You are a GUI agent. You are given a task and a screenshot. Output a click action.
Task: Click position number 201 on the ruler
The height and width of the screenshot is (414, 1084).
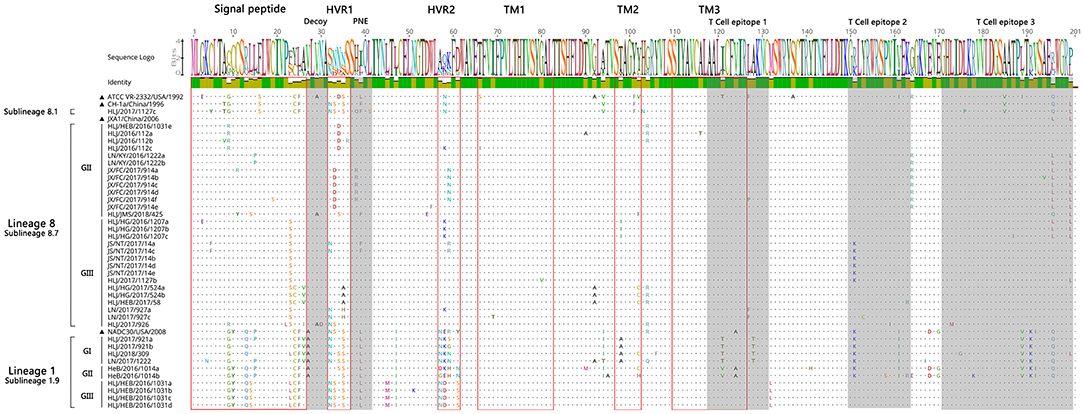pos(1074,32)
